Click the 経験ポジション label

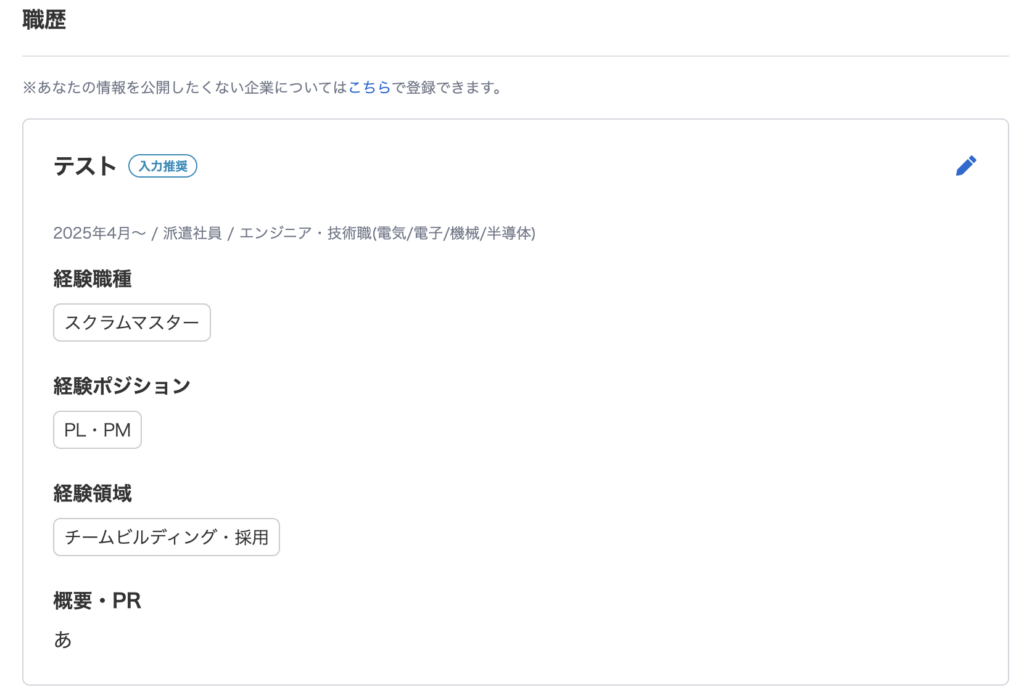121,386
